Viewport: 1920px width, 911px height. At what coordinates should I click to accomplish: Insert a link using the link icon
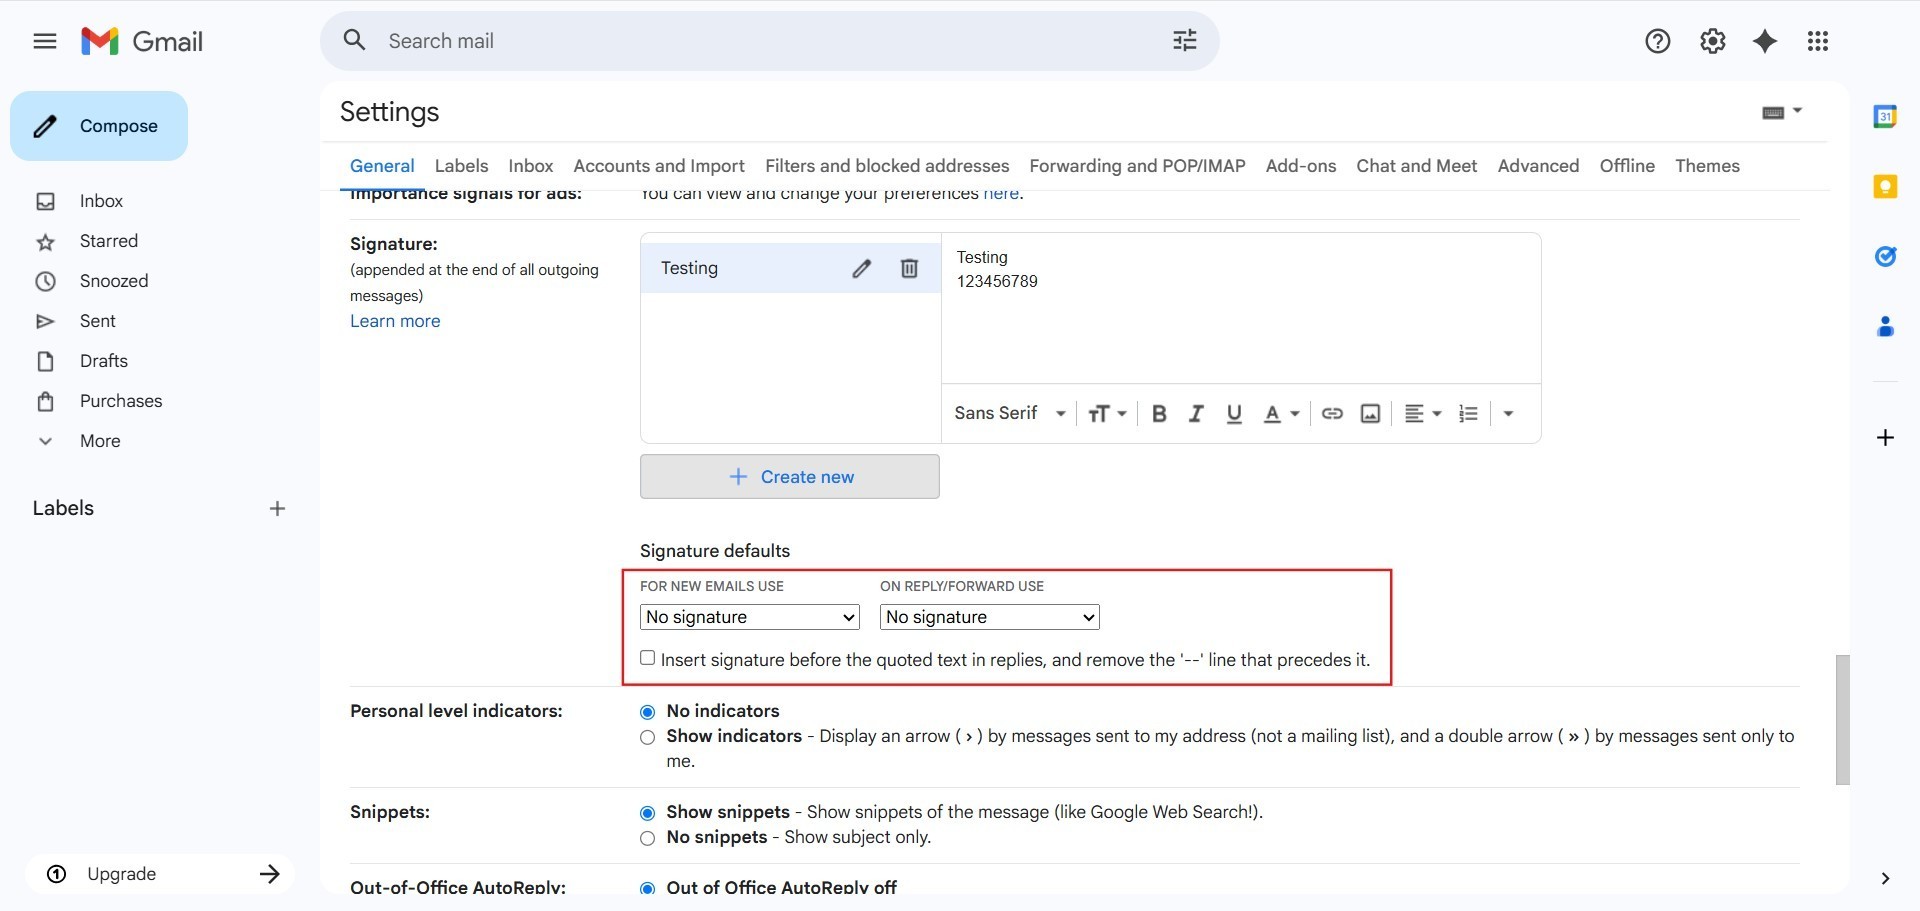tap(1332, 414)
